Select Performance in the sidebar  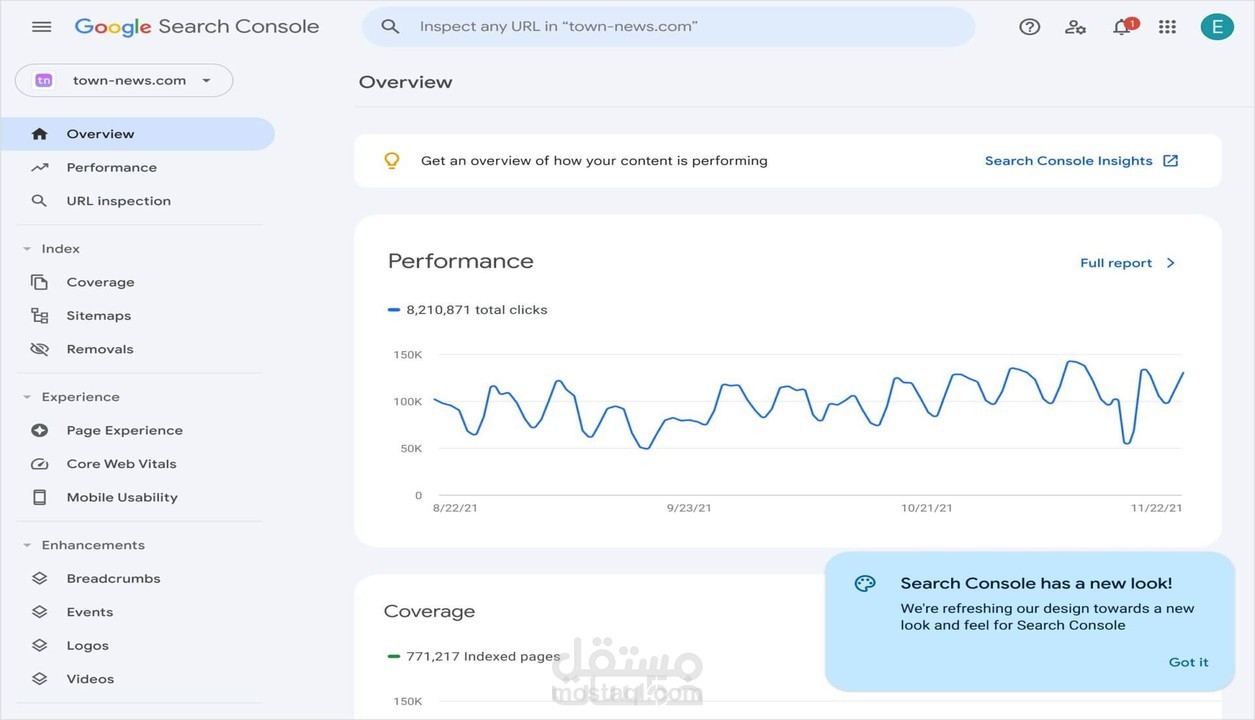111,167
